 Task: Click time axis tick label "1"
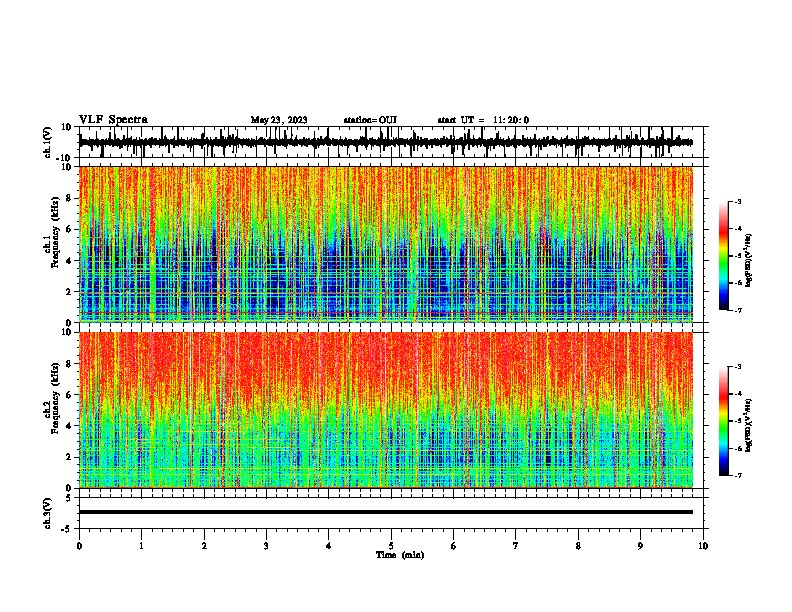tap(141, 546)
